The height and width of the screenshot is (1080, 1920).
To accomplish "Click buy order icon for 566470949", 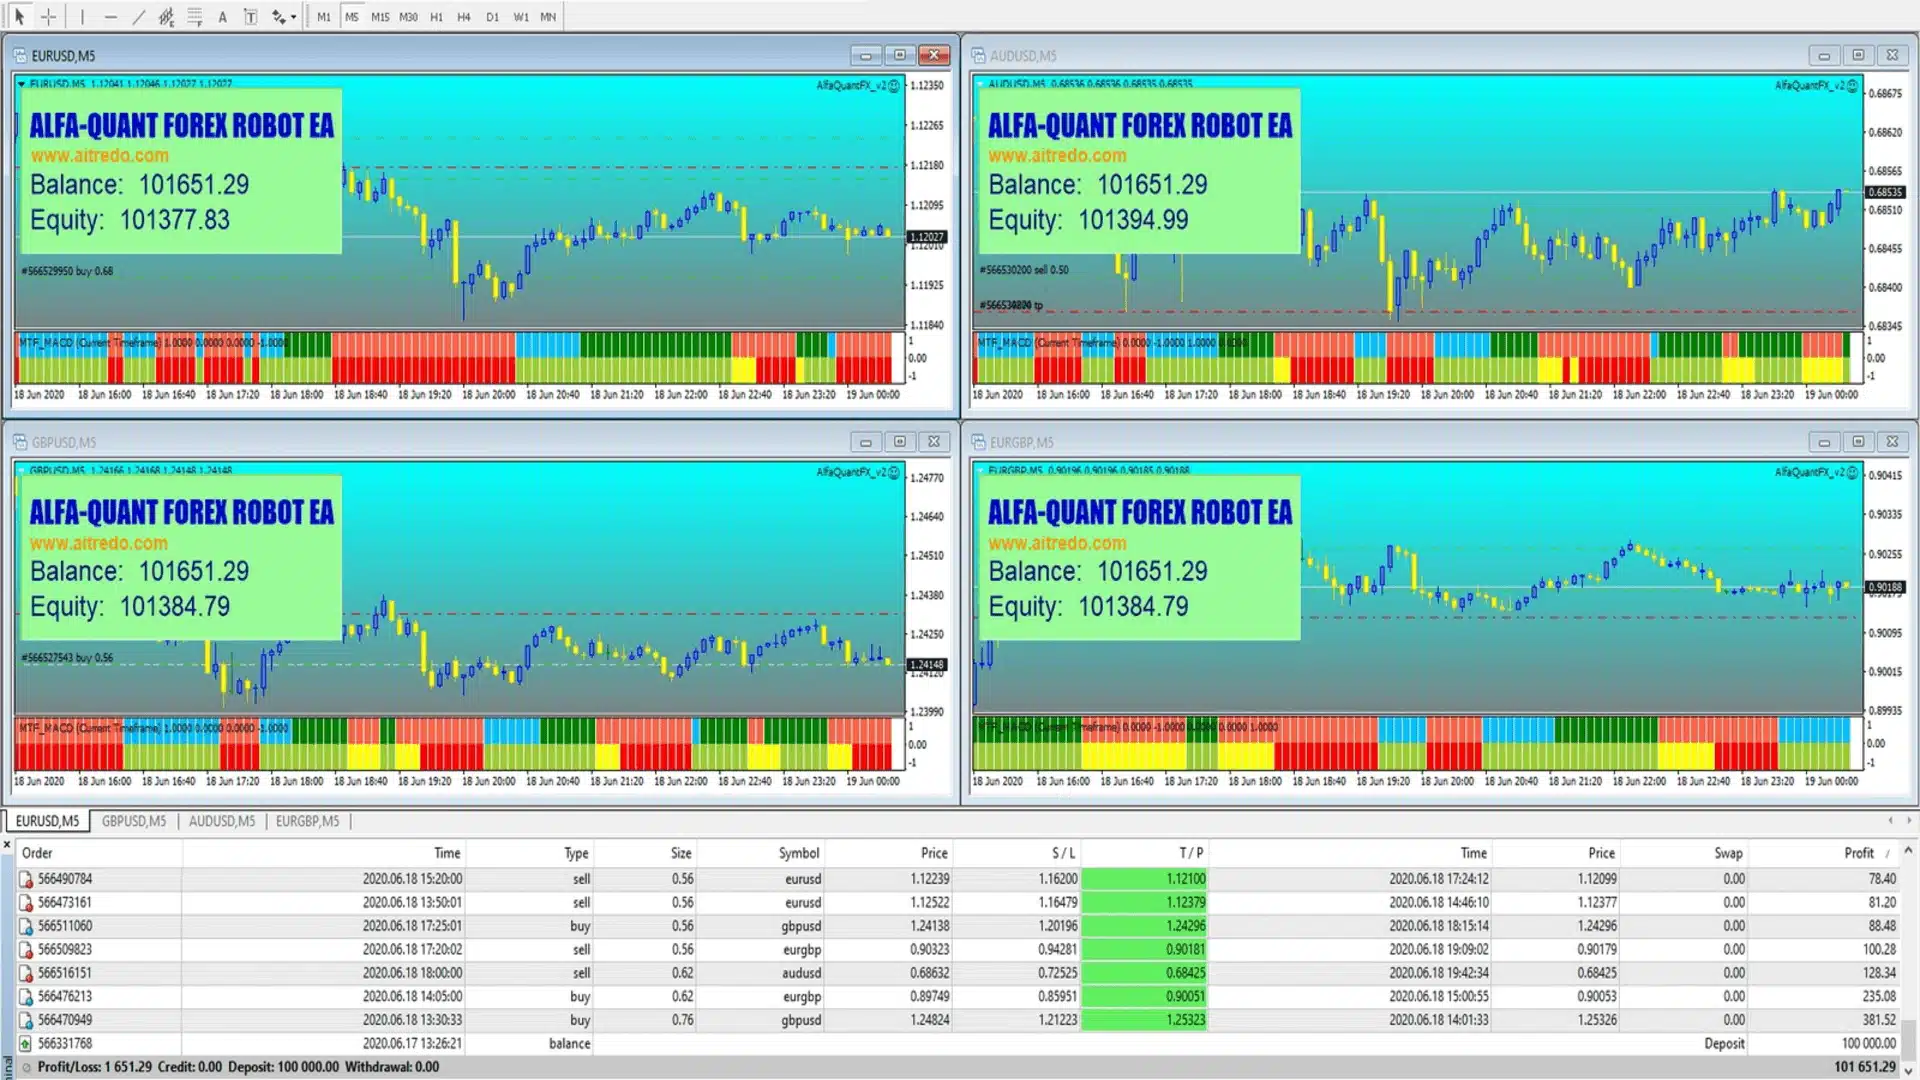I will (26, 1020).
